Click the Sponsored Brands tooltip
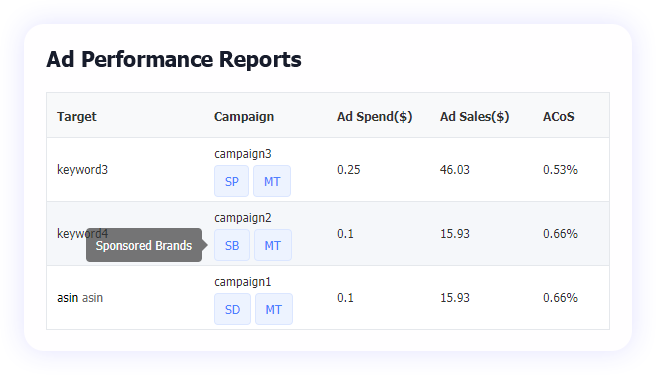Screen dimensions: 656x375 tap(144, 245)
